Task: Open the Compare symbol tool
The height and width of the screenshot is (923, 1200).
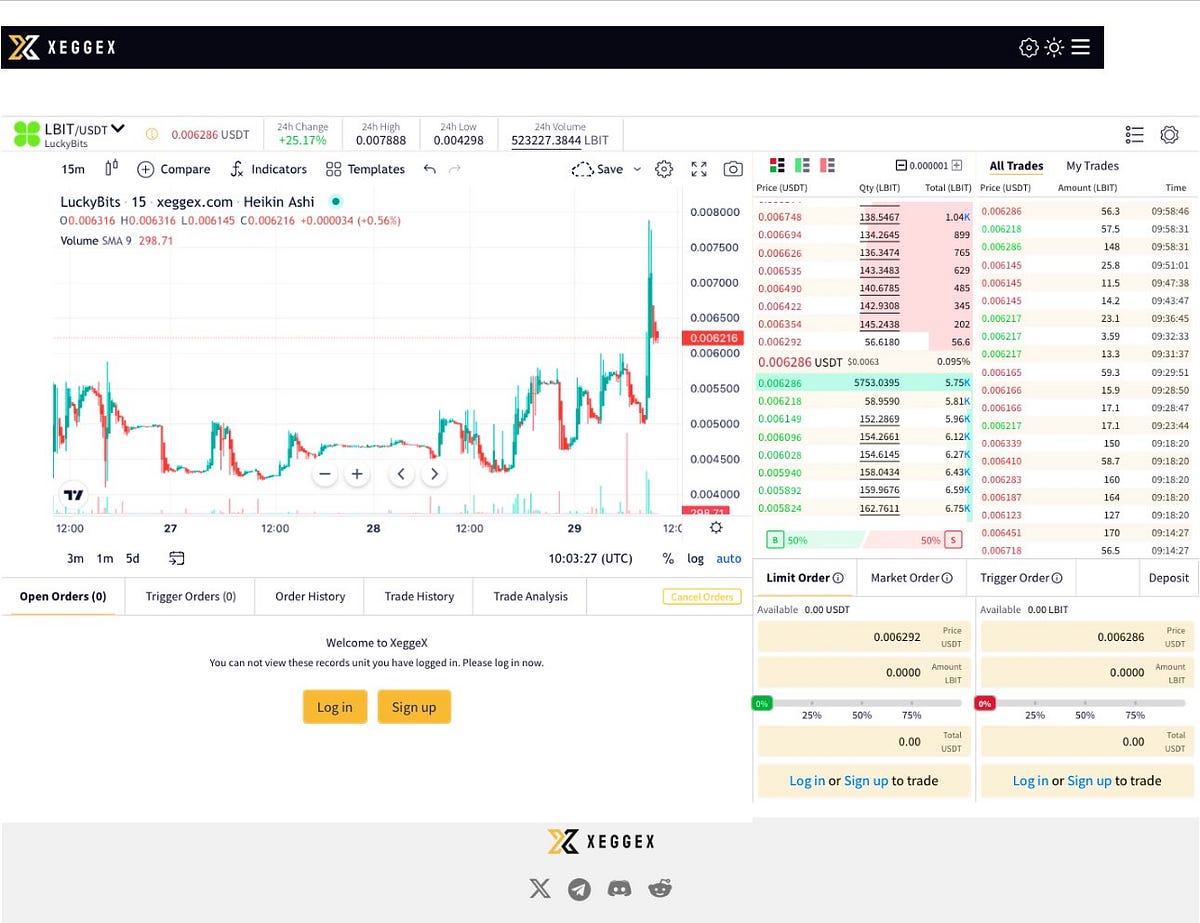Action: click(x=174, y=169)
